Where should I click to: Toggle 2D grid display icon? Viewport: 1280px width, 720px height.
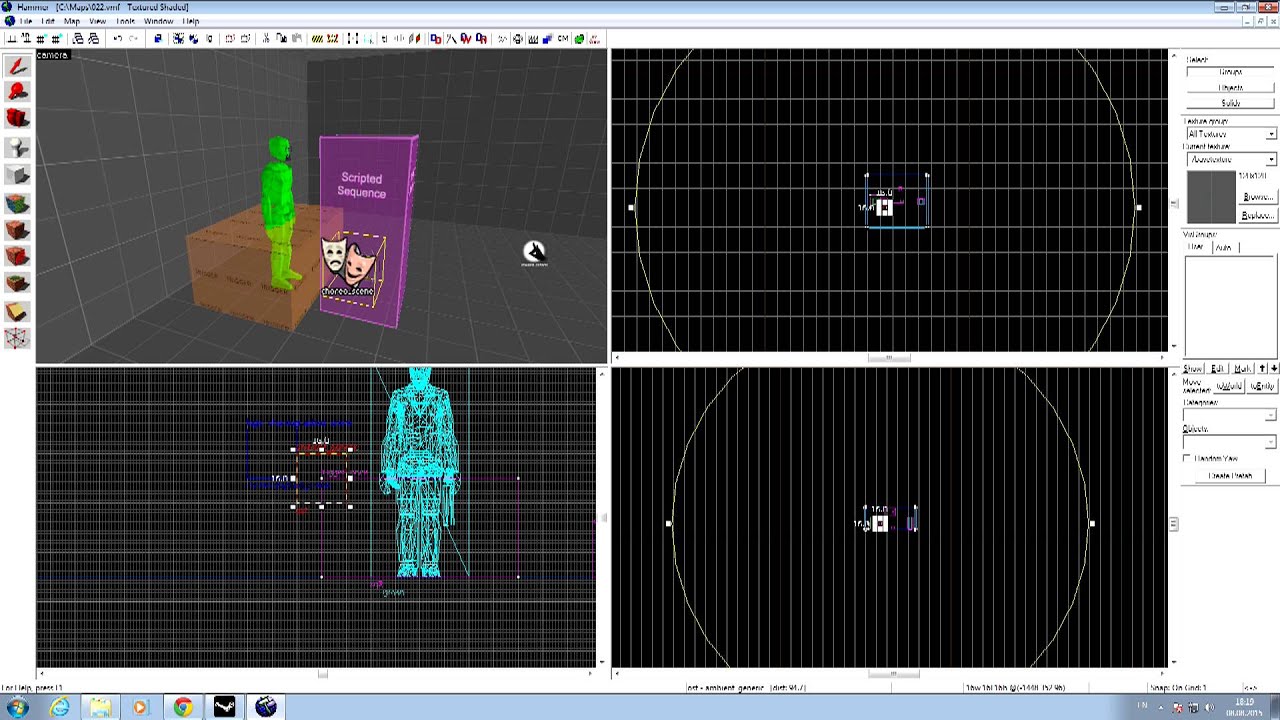coord(10,39)
